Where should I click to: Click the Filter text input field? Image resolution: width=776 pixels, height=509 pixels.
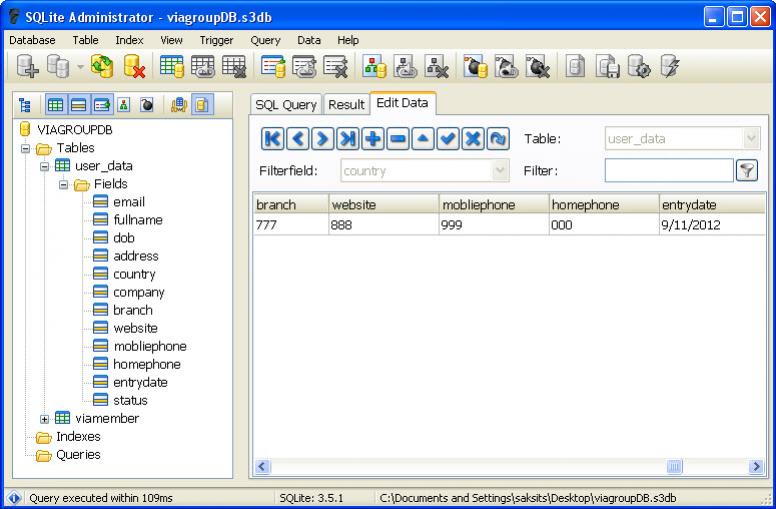(x=668, y=171)
